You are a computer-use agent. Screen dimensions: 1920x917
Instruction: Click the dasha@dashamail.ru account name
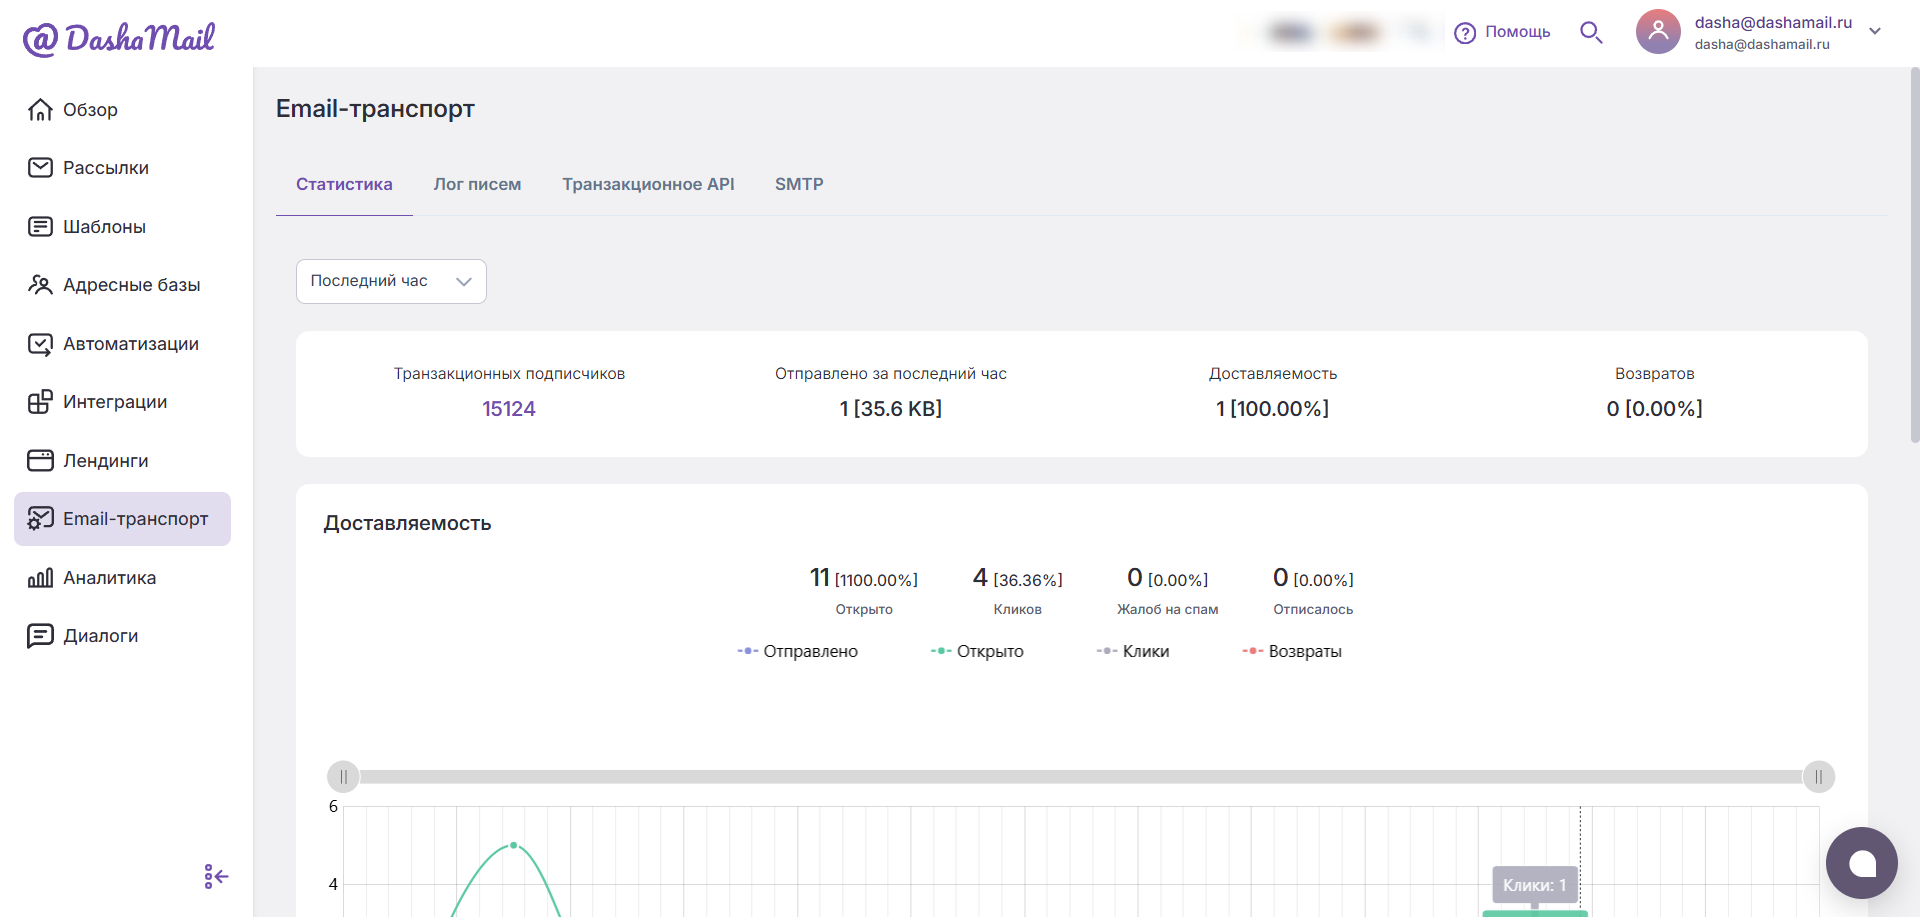coord(1773,23)
